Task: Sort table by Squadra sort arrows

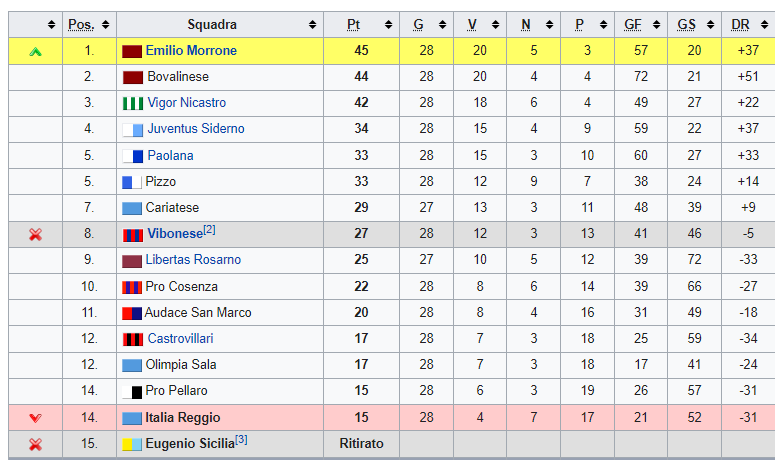Action: pos(312,24)
